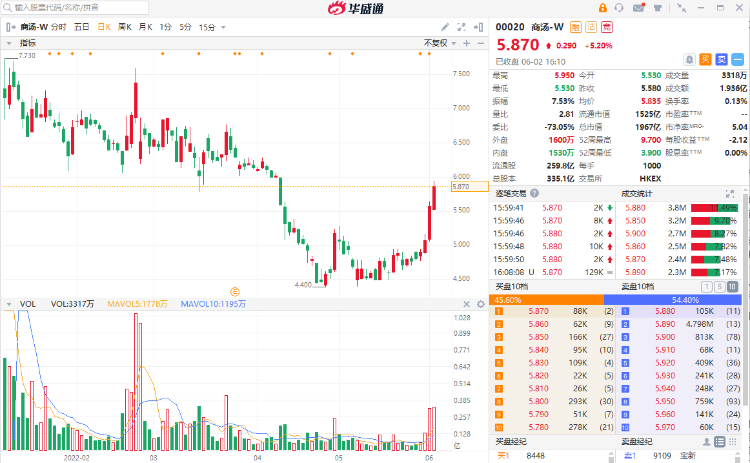Click the 16:08:08 tick trade row
This screenshot has height=463, width=750.
(x=553, y=272)
